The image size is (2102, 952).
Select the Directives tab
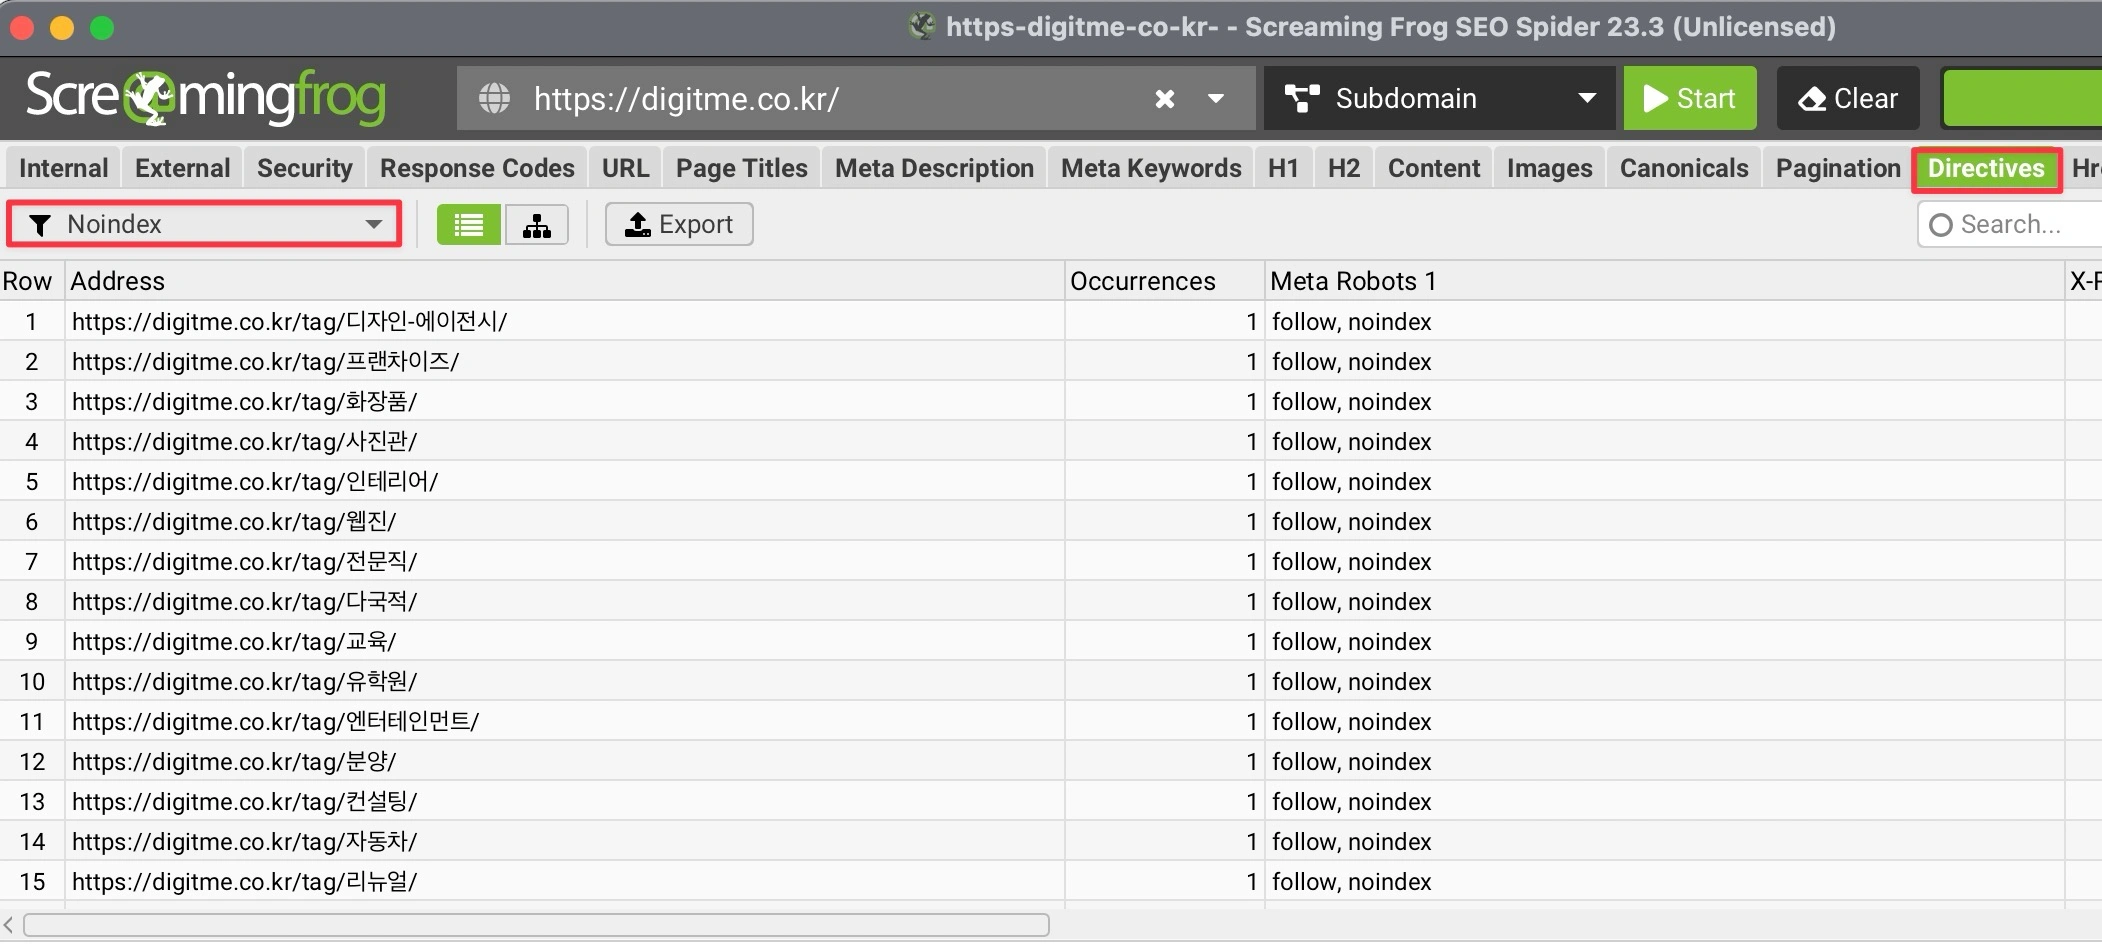[1986, 168]
